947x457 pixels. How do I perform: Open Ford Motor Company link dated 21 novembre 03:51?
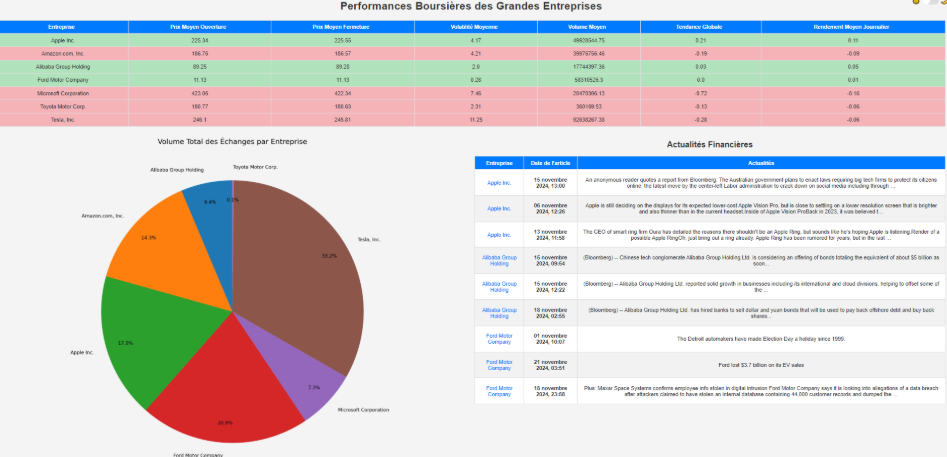click(x=499, y=365)
